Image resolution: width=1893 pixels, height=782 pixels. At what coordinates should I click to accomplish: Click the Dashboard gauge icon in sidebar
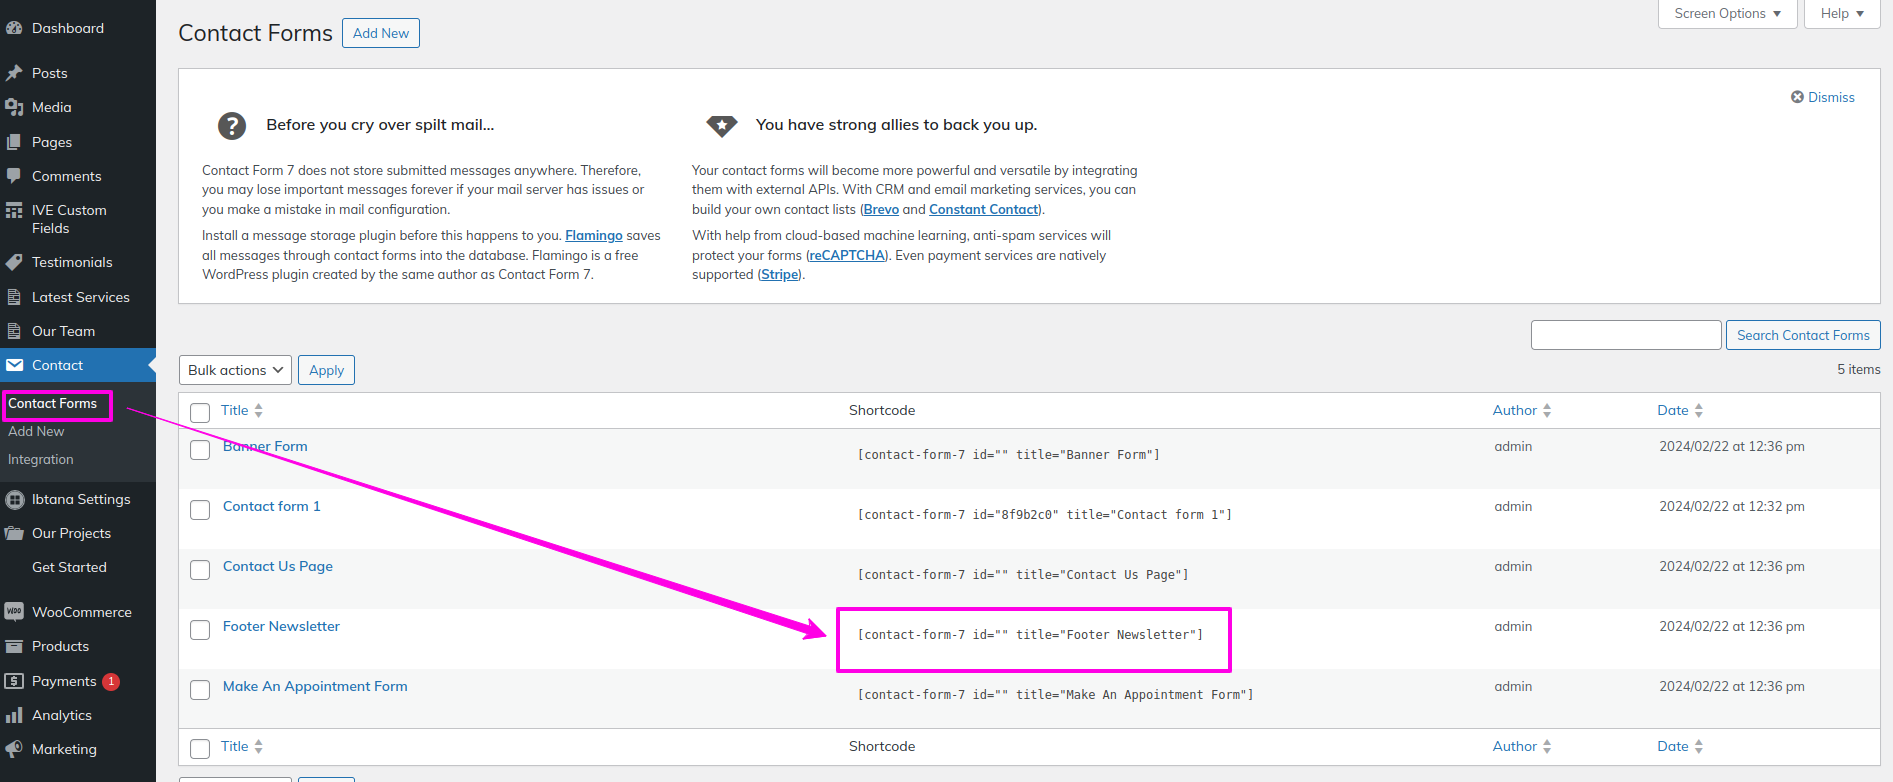tap(14, 28)
